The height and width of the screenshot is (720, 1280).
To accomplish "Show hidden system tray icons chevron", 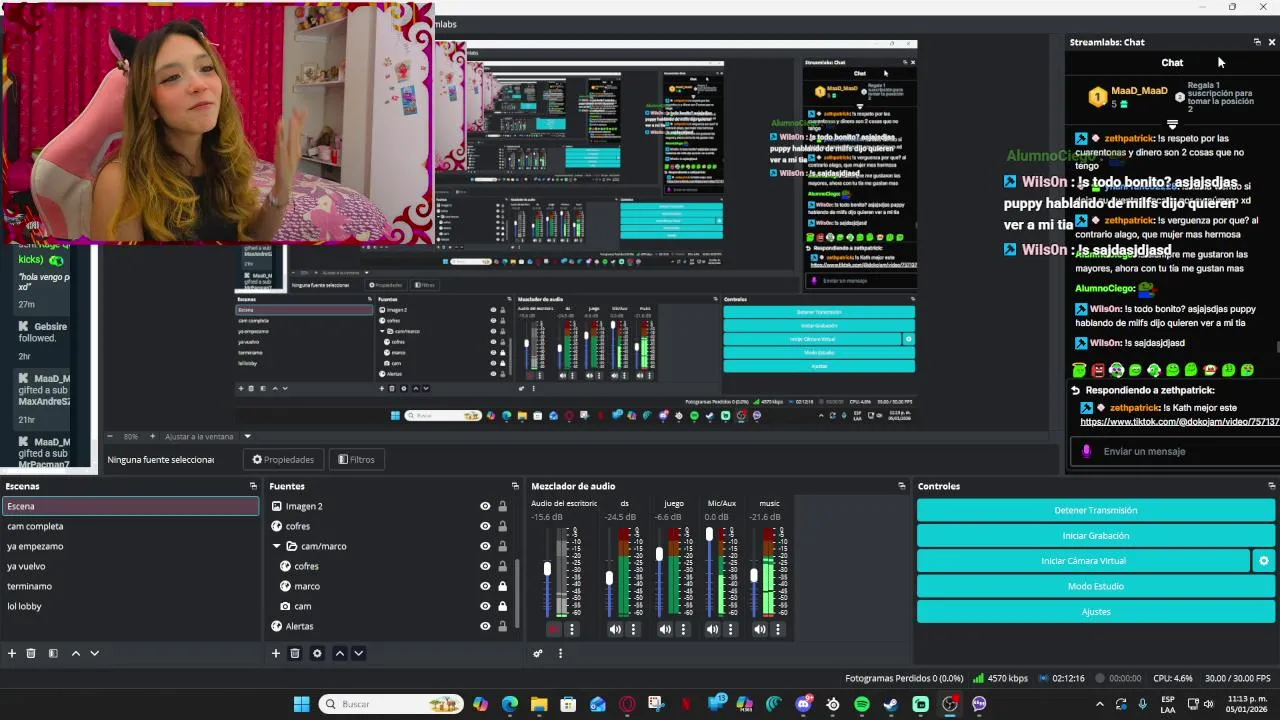I will (x=1100, y=704).
